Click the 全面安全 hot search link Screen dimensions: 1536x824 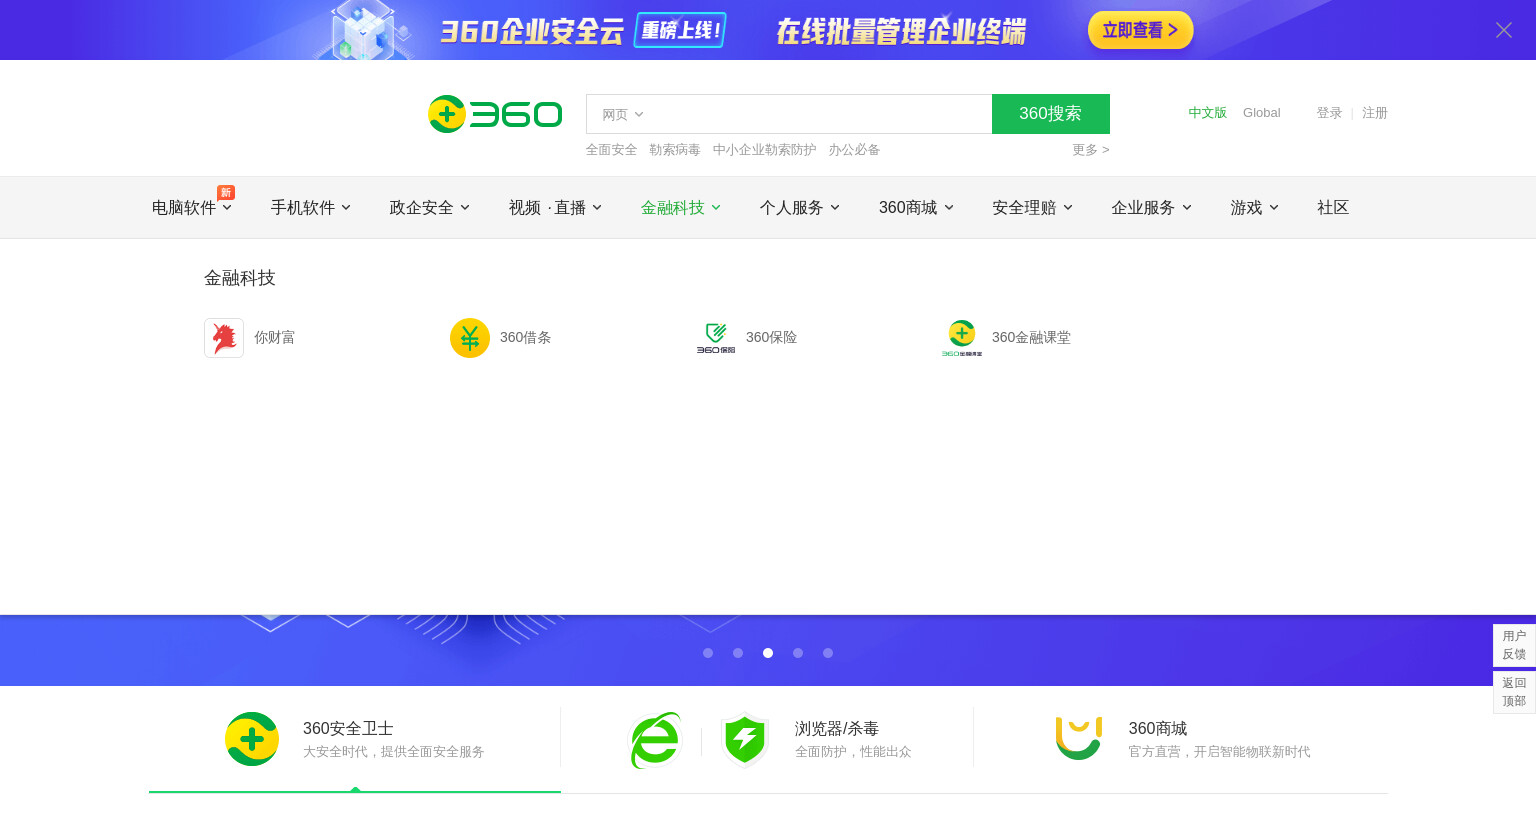pos(611,150)
